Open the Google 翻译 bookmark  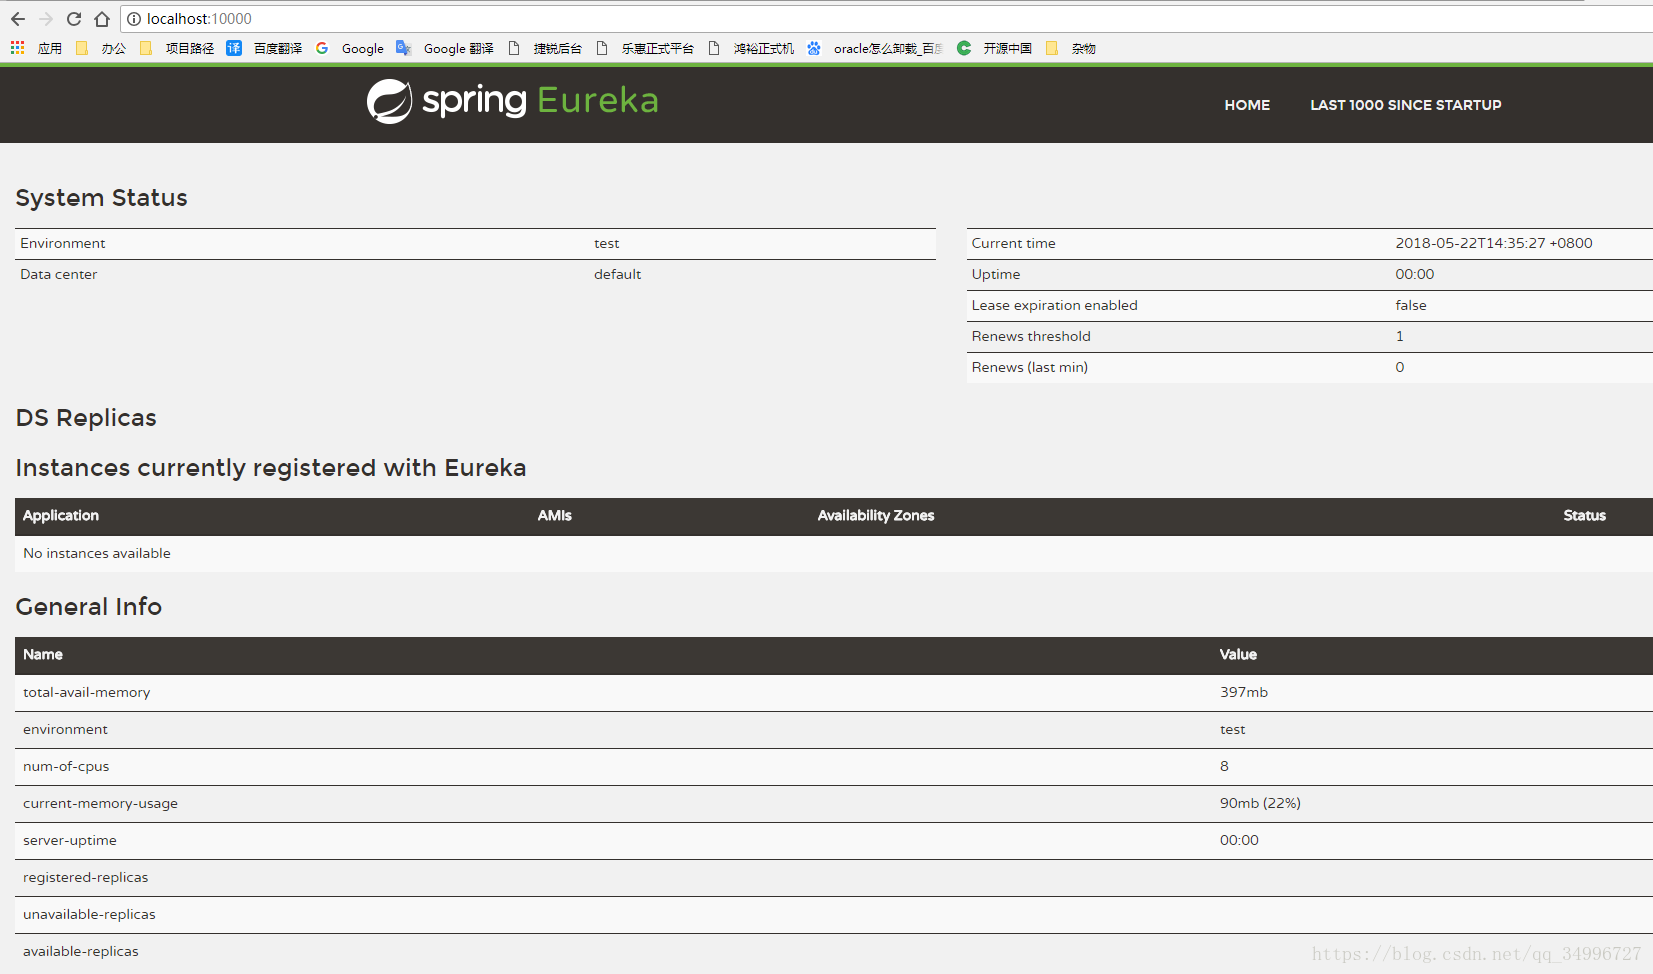click(x=445, y=48)
